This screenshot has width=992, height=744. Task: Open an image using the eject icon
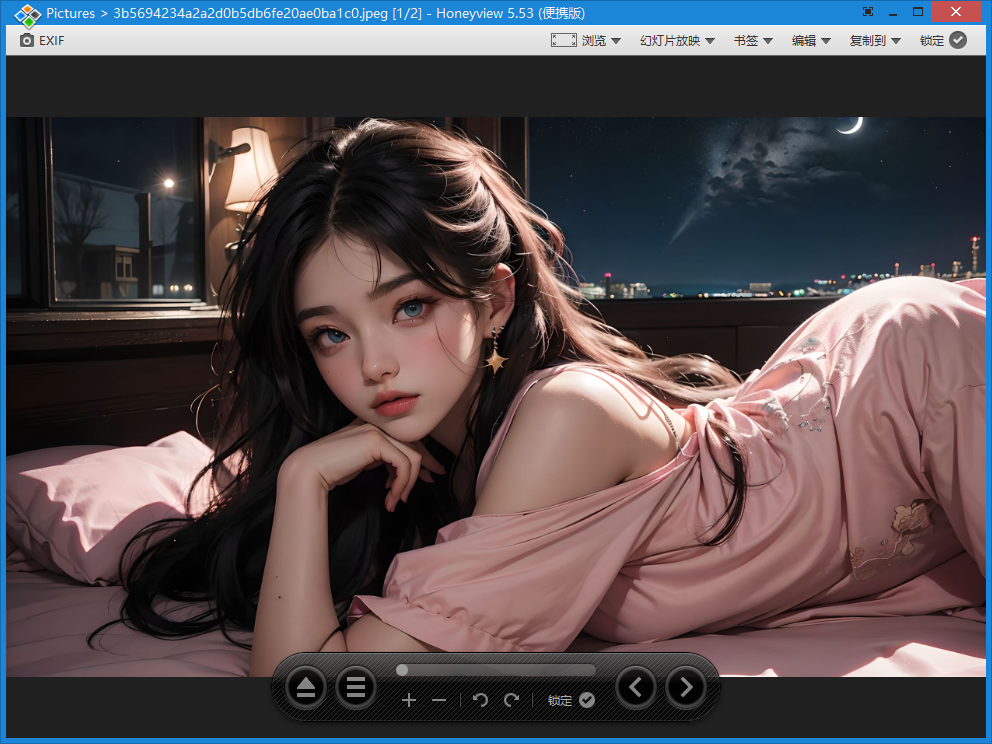pos(306,687)
